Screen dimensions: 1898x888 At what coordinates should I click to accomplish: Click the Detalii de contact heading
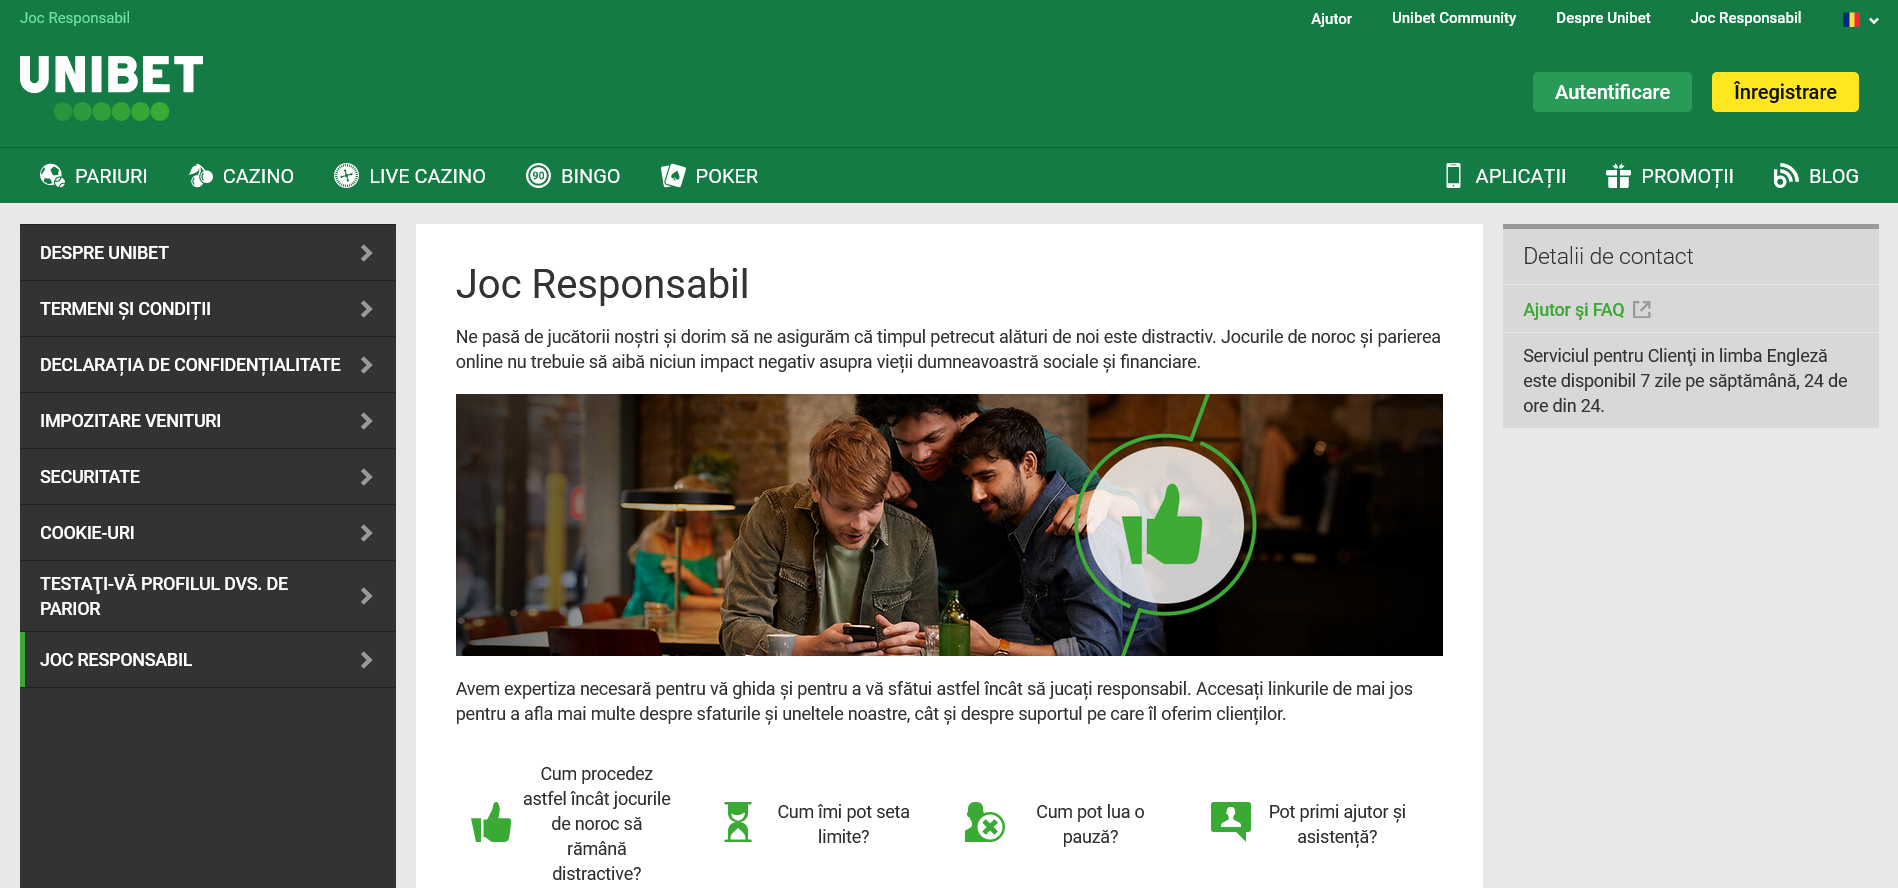(x=1608, y=256)
